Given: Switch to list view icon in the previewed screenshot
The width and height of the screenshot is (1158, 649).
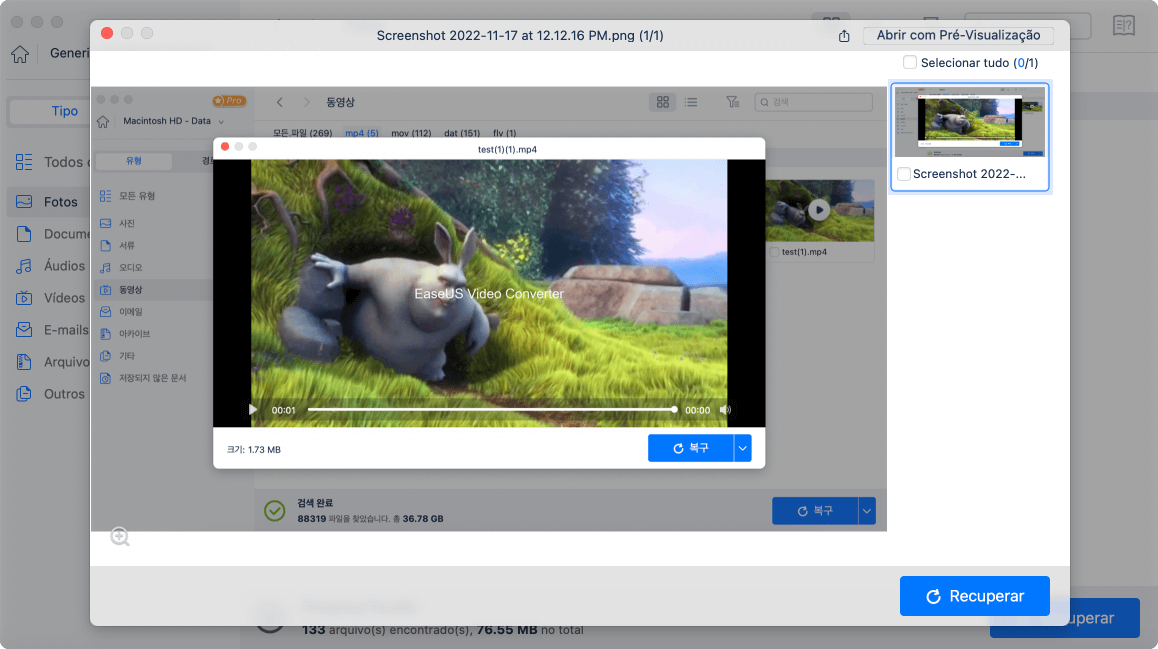Looking at the screenshot, I should coord(691,102).
